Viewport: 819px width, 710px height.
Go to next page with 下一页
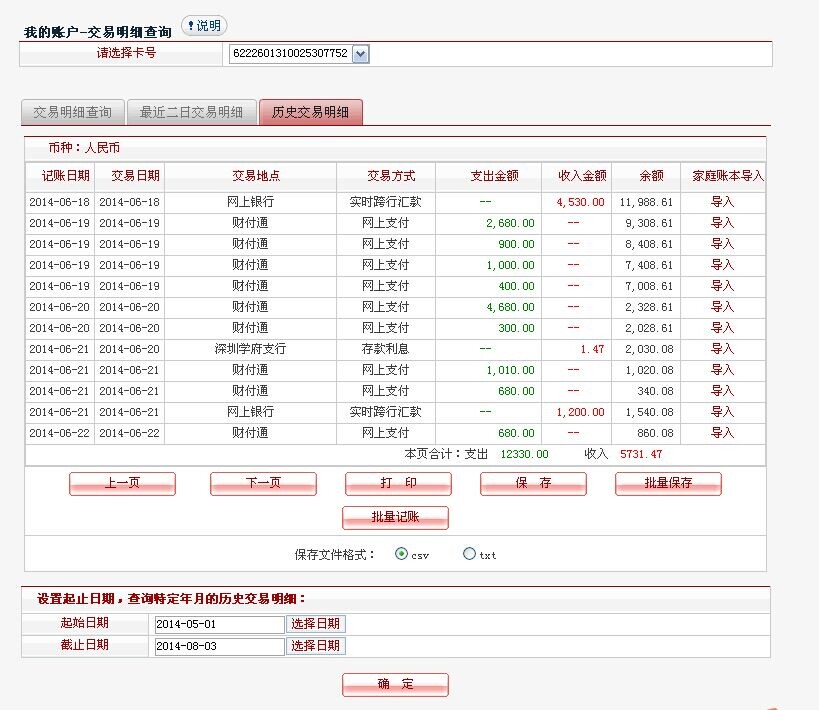click(263, 483)
